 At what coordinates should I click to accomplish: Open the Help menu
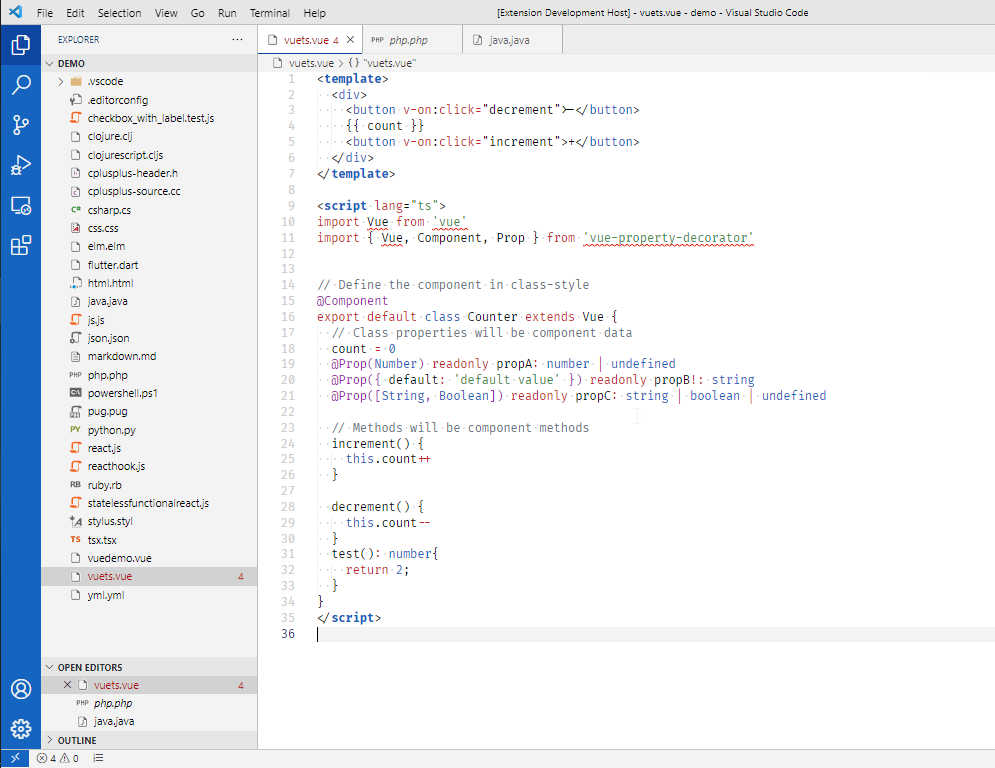314,13
